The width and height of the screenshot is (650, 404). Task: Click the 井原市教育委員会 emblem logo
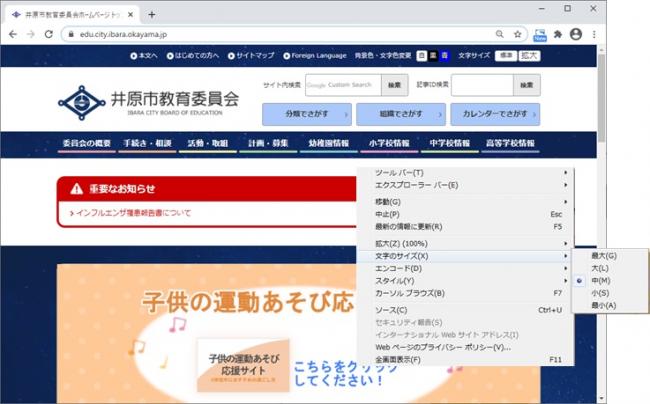(x=82, y=103)
